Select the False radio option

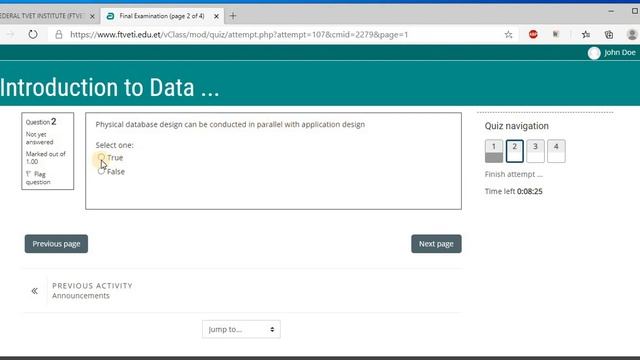click(x=101, y=171)
